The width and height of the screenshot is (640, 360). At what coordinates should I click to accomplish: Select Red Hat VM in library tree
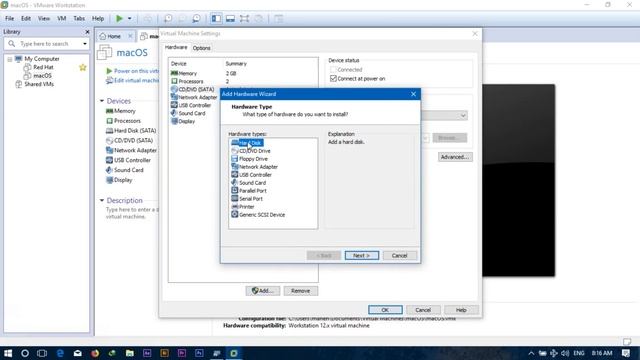(x=43, y=67)
